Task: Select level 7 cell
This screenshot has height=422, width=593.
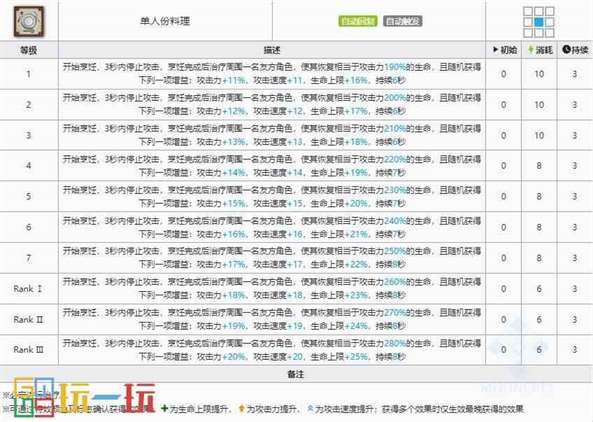Action: [x=29, y=258]
